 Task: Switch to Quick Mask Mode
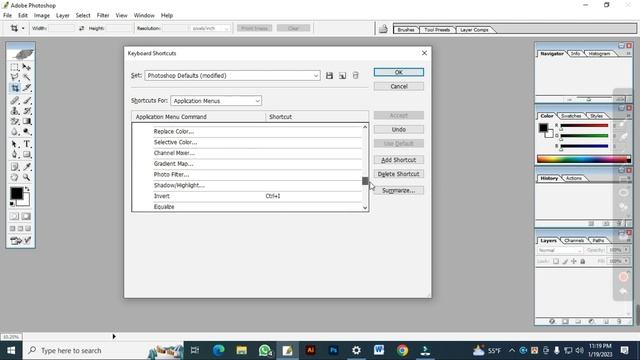tap(27, 216)
